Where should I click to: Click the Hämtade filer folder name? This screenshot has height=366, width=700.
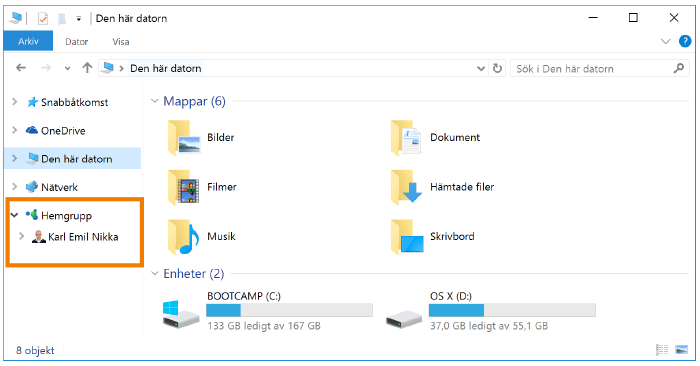(462, 187)
